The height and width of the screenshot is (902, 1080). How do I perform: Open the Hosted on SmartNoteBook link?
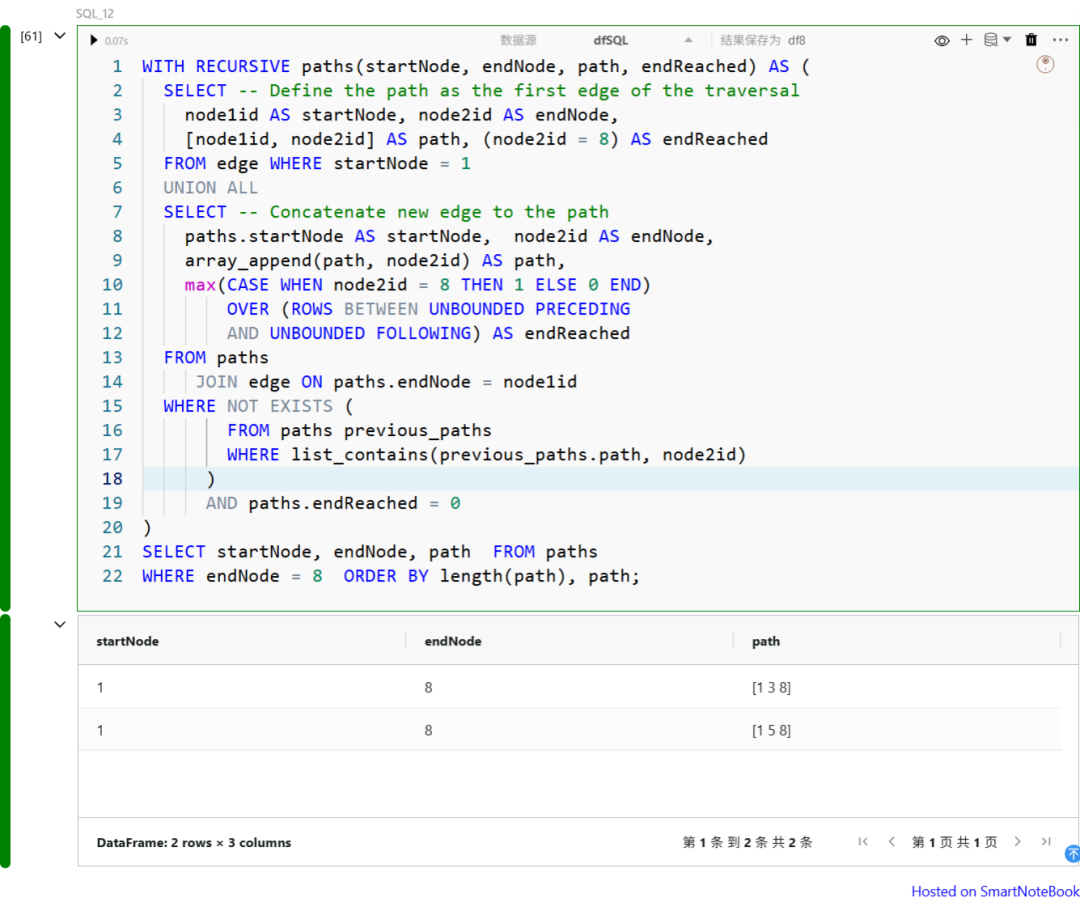click(x=994, y=891)
